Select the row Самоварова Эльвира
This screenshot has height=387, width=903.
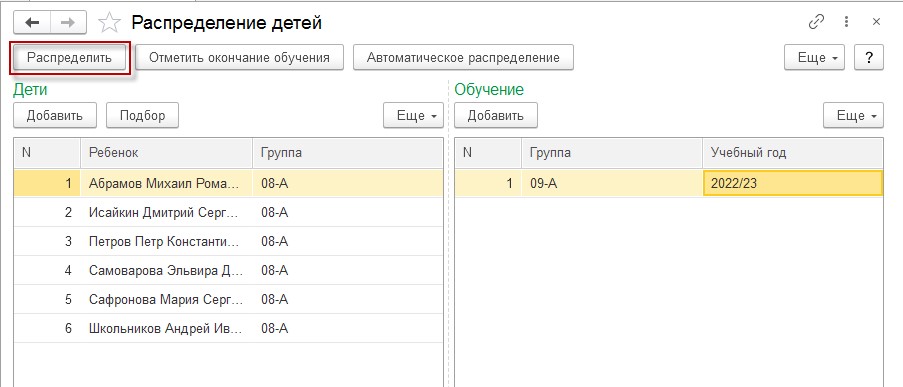click(229, 270)
